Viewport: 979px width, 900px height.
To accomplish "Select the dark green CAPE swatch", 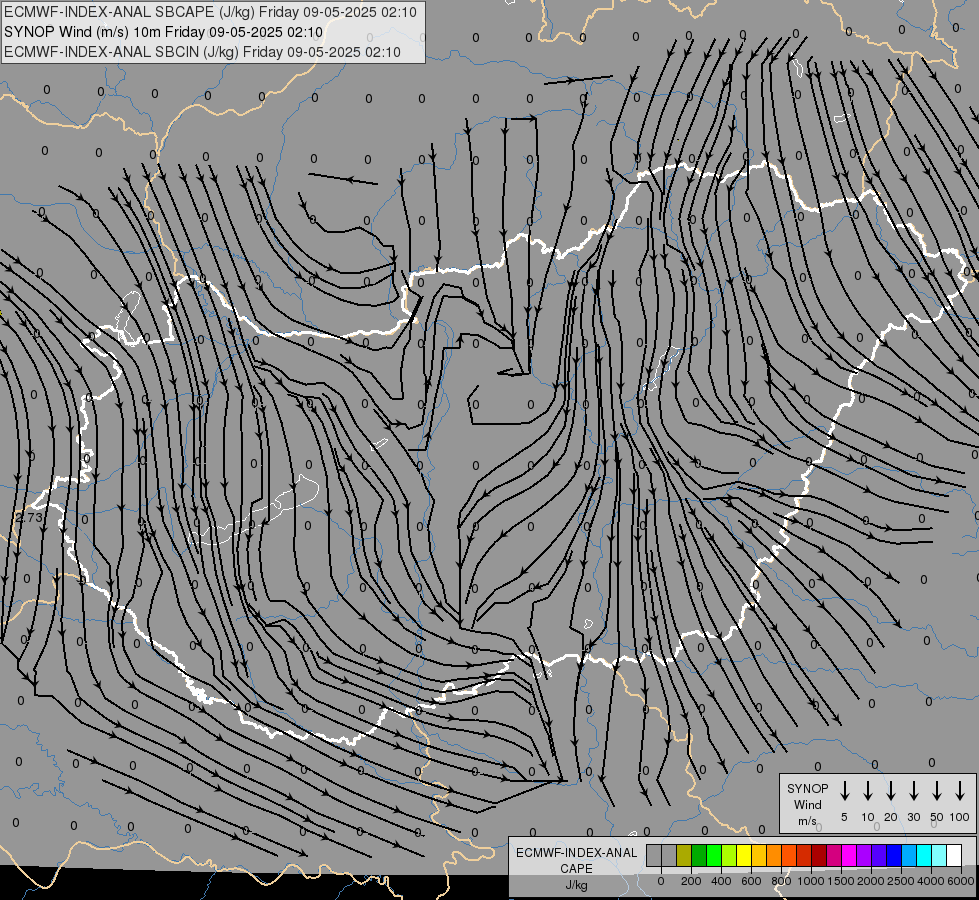I will pyautogui.click(x=699, y=856).
